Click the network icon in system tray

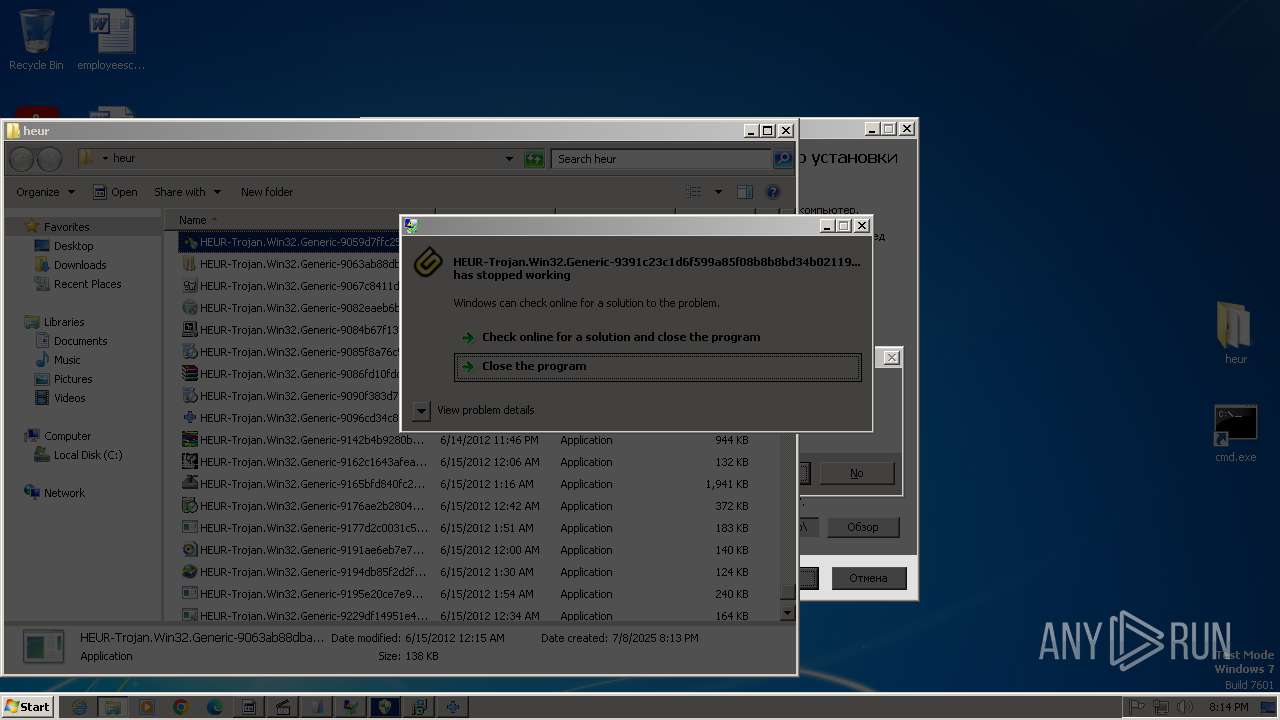pos(1161,707)
